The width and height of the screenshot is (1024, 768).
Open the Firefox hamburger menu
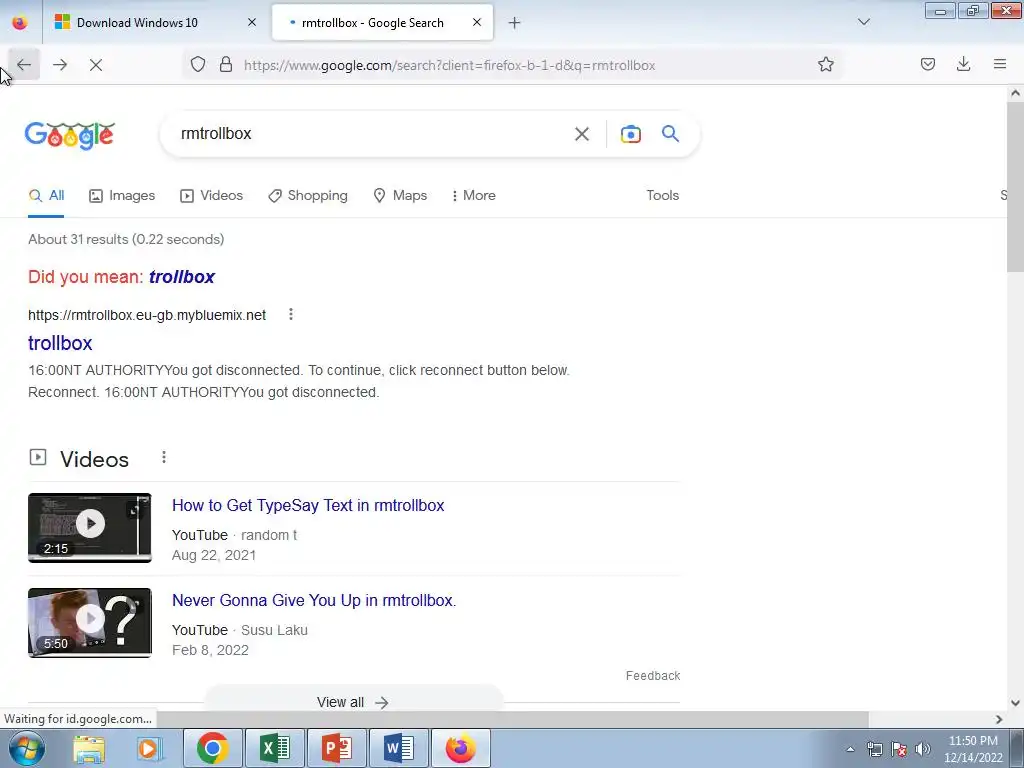[999, 64]
